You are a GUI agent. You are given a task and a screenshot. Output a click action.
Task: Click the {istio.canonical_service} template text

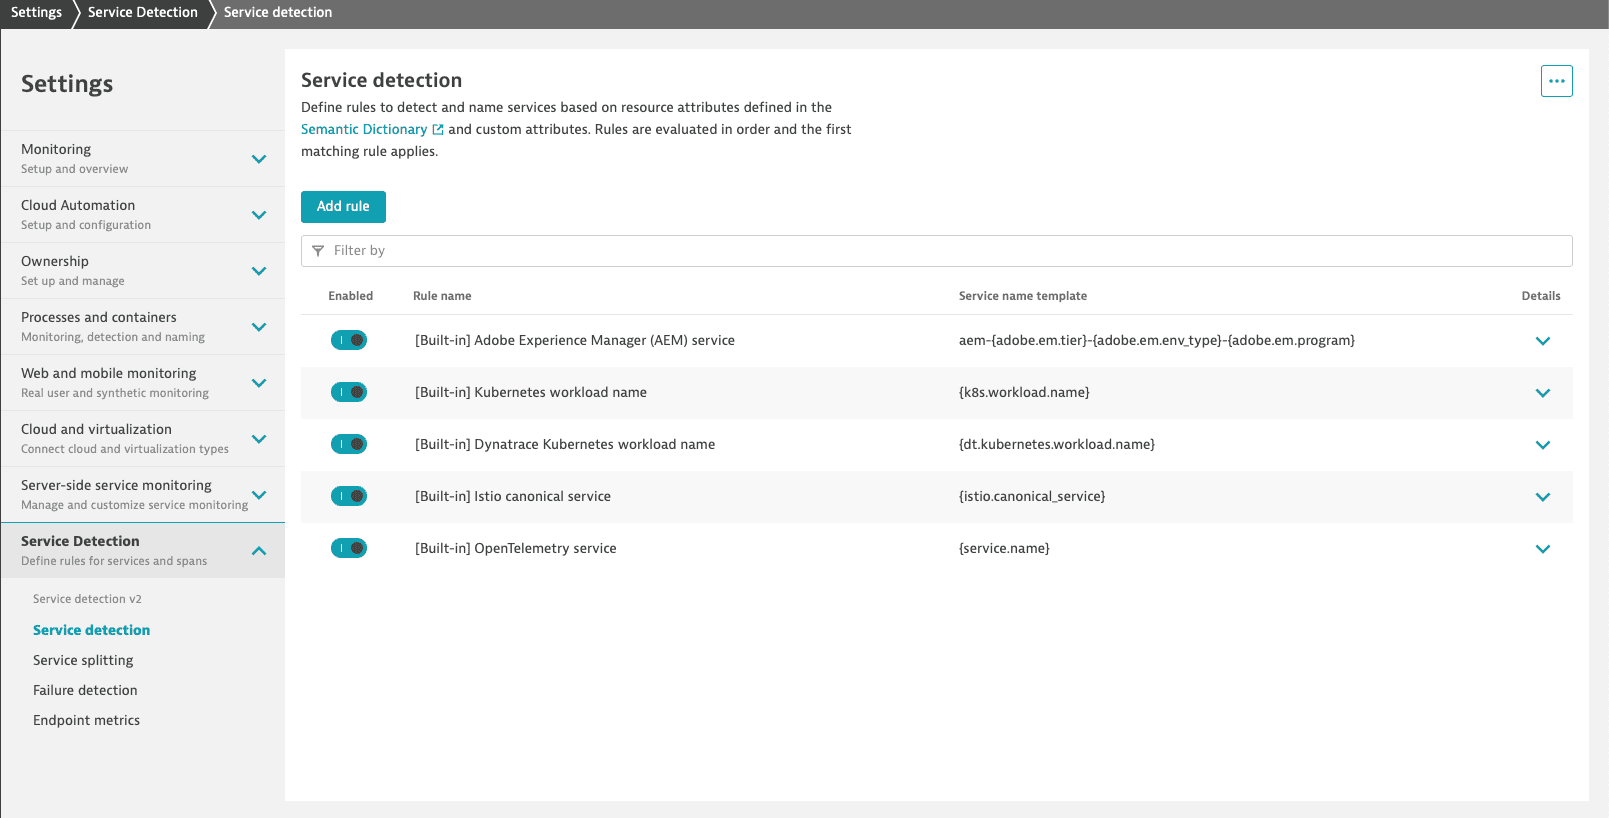tap(1032, 496)
